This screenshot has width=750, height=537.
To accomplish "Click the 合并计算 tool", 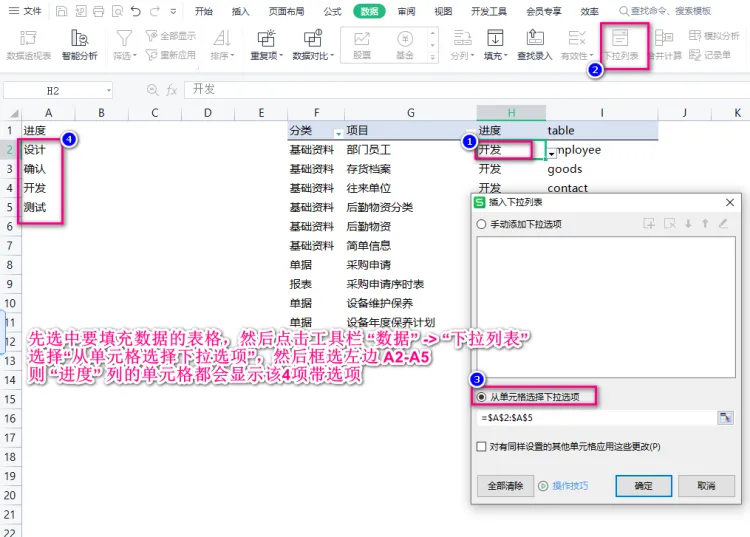I will point(664,45).
